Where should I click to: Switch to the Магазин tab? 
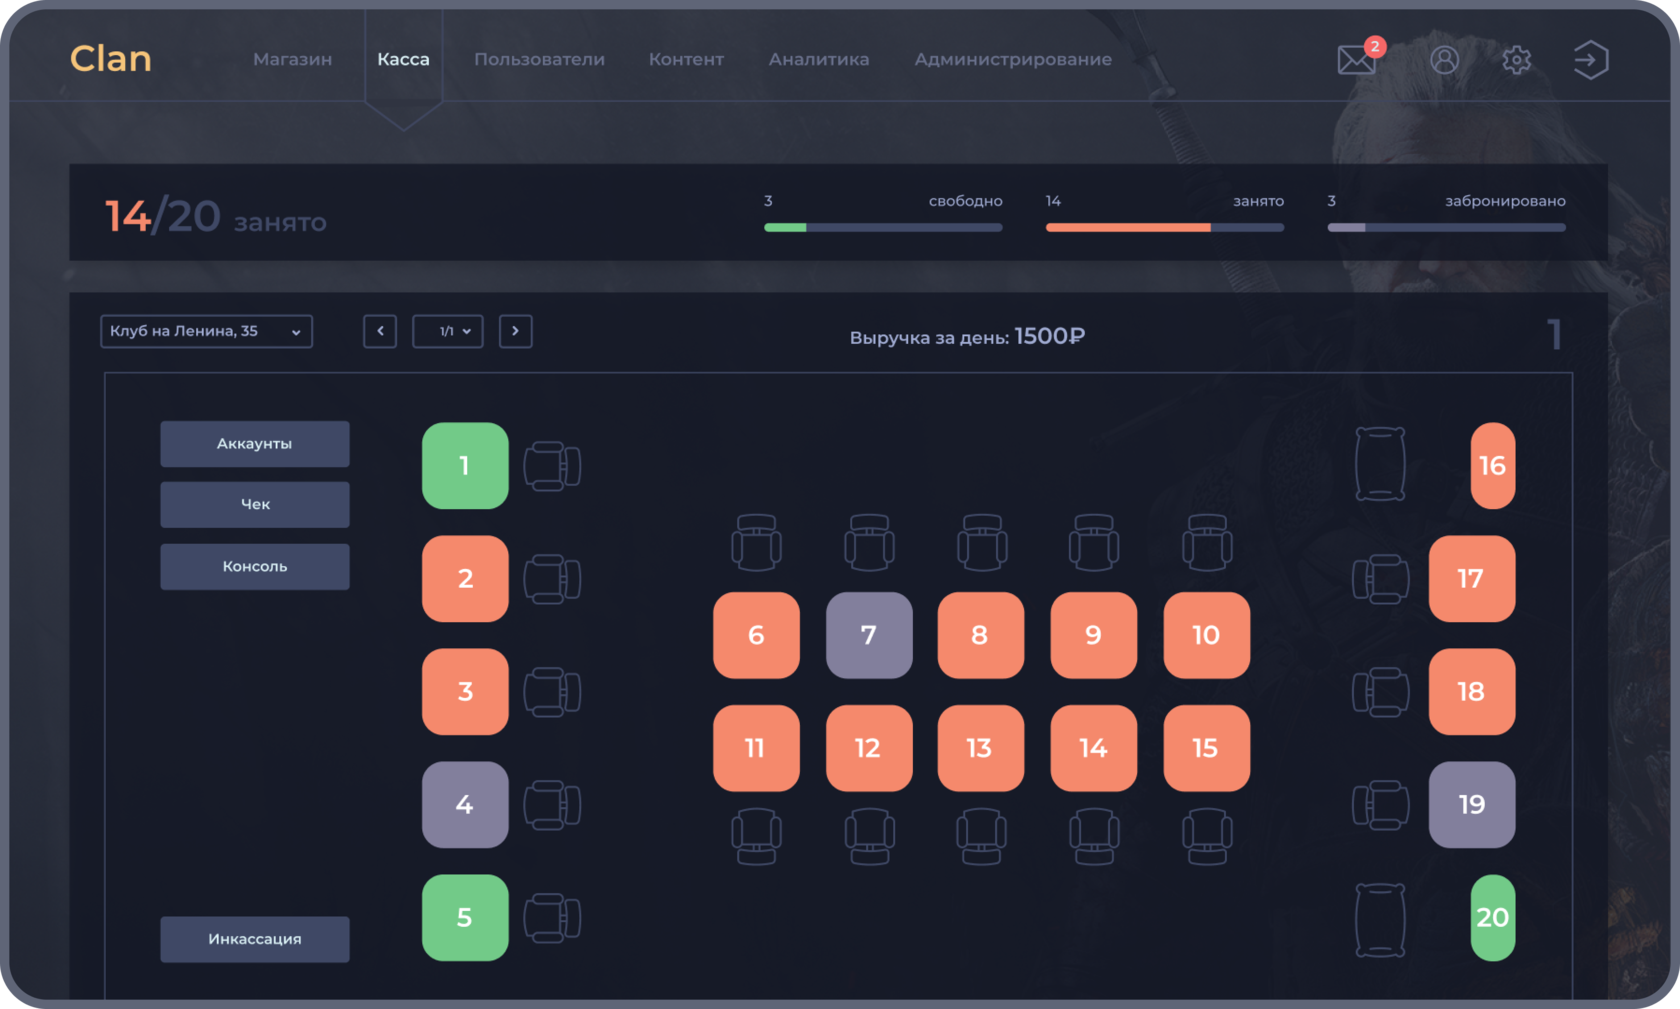coord(293,59)
